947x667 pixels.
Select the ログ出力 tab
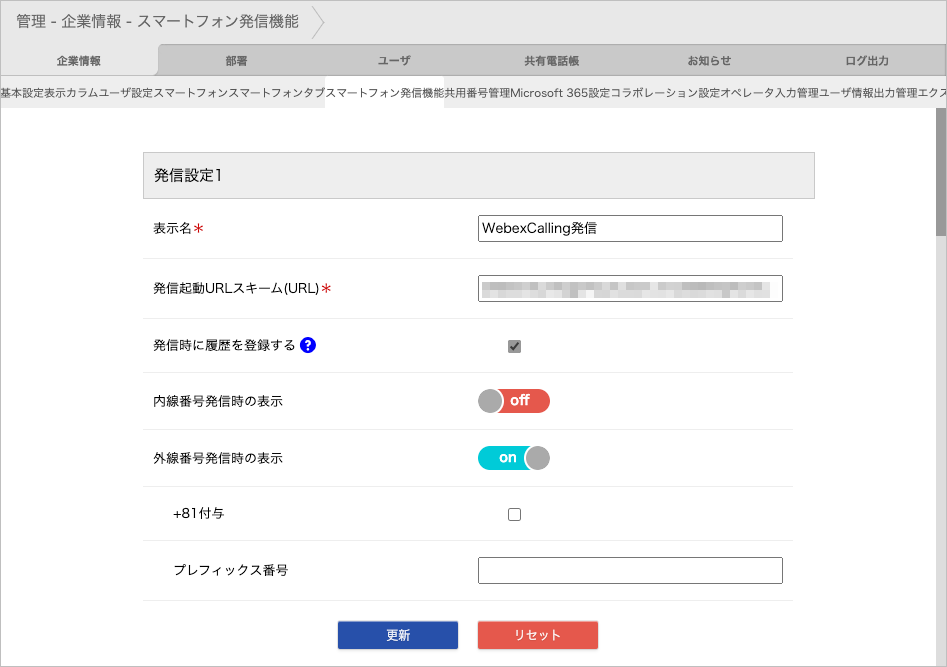tap(866, 61)
